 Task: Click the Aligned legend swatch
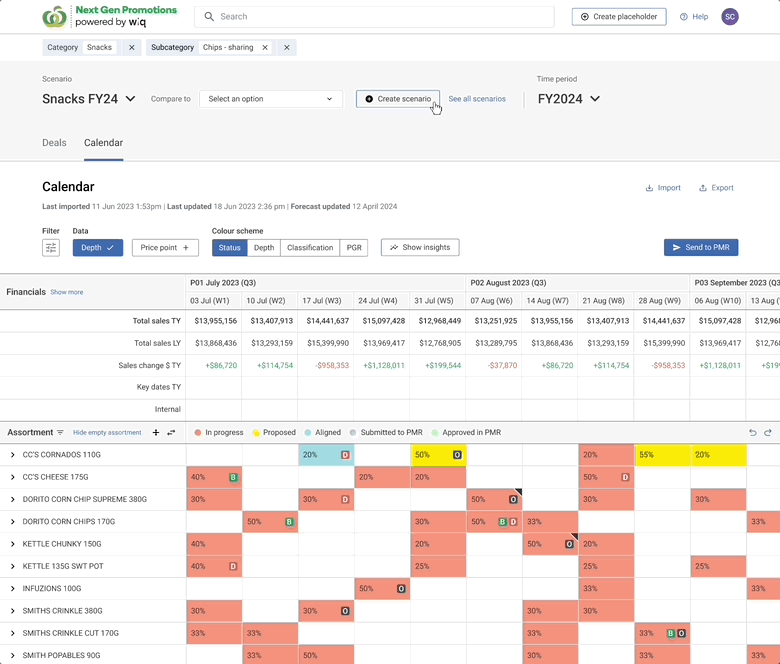(x=308, y=432)
